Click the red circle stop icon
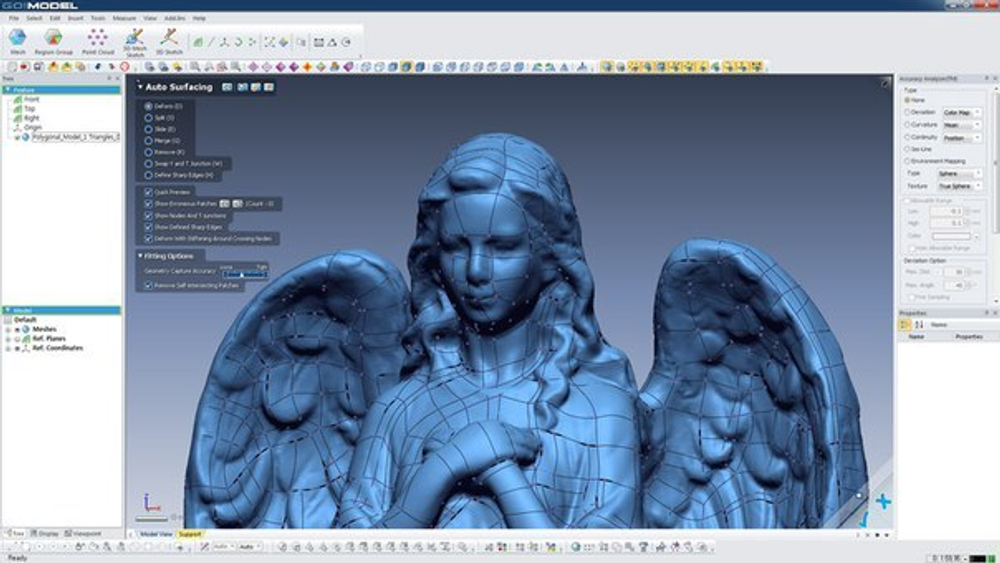The height and width of the screenshot is (563, 1000). [125, 66]
